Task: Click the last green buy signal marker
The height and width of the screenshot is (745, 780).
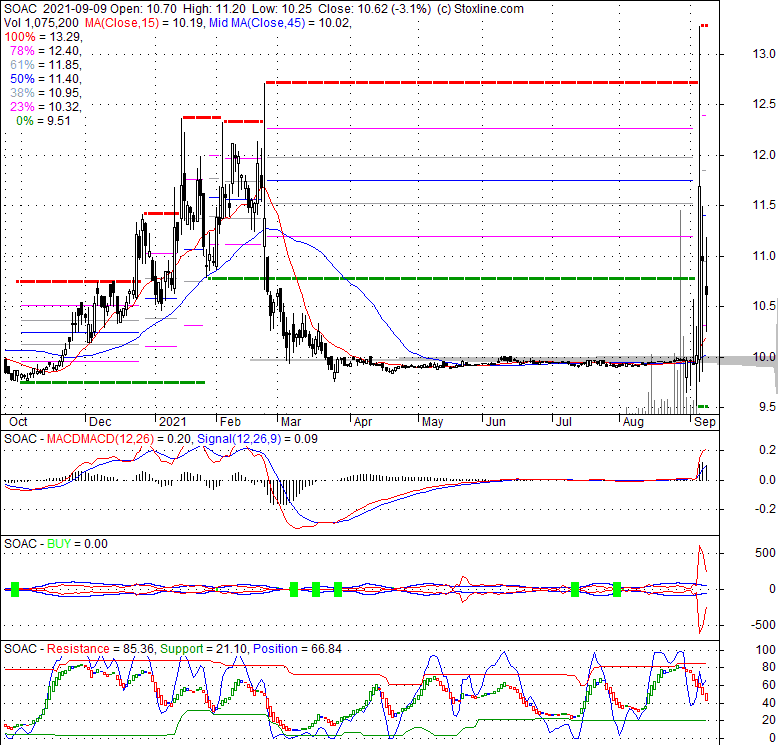Action: 617,589
